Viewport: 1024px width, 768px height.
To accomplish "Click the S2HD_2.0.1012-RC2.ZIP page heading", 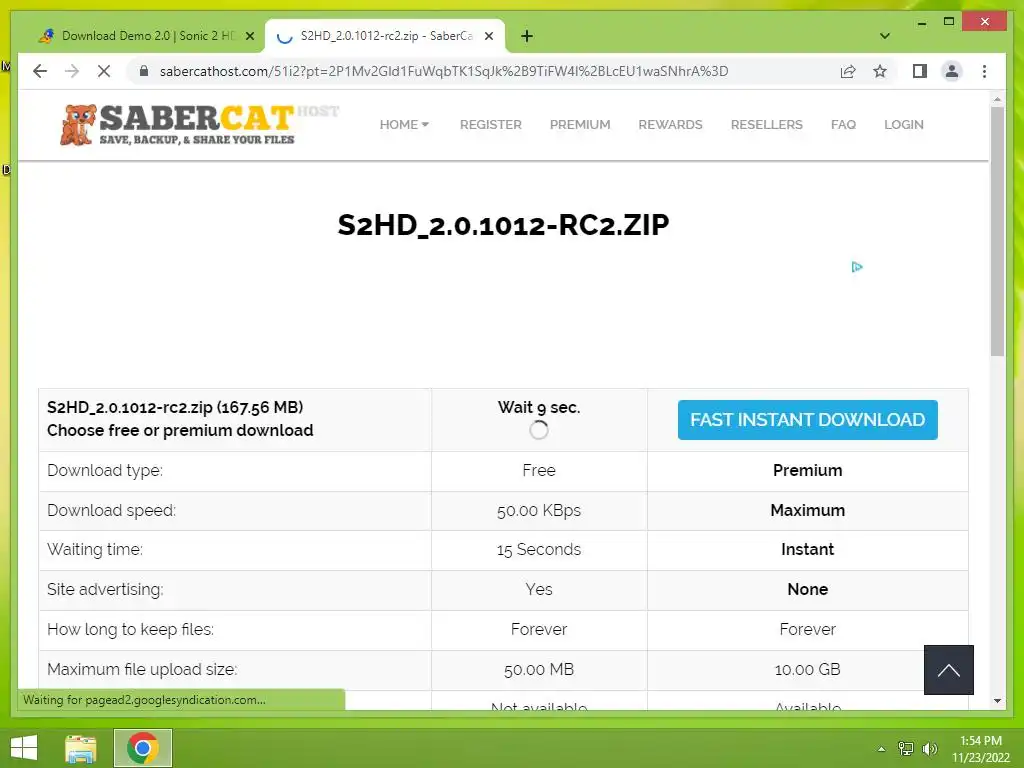I will (x=504, y=225).
